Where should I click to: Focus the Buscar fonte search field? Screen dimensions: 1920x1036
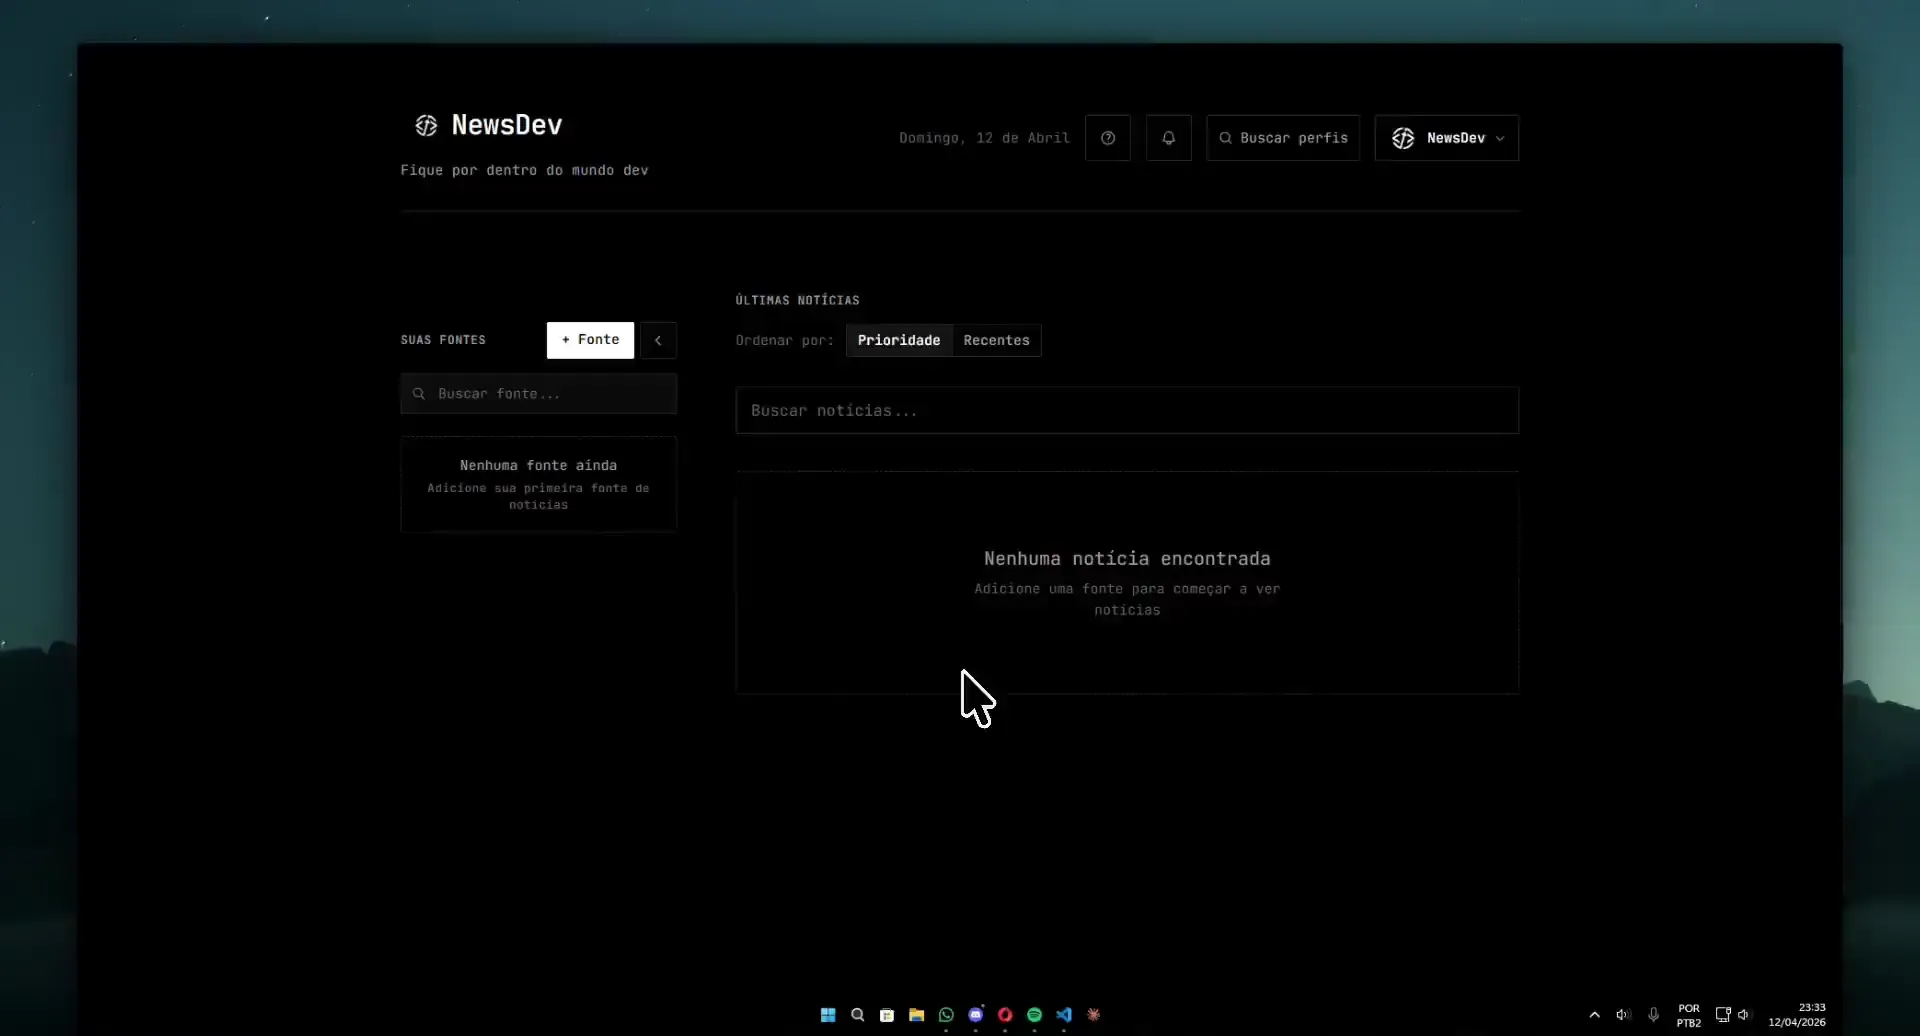pyautogui.click(x=539, y=394)
